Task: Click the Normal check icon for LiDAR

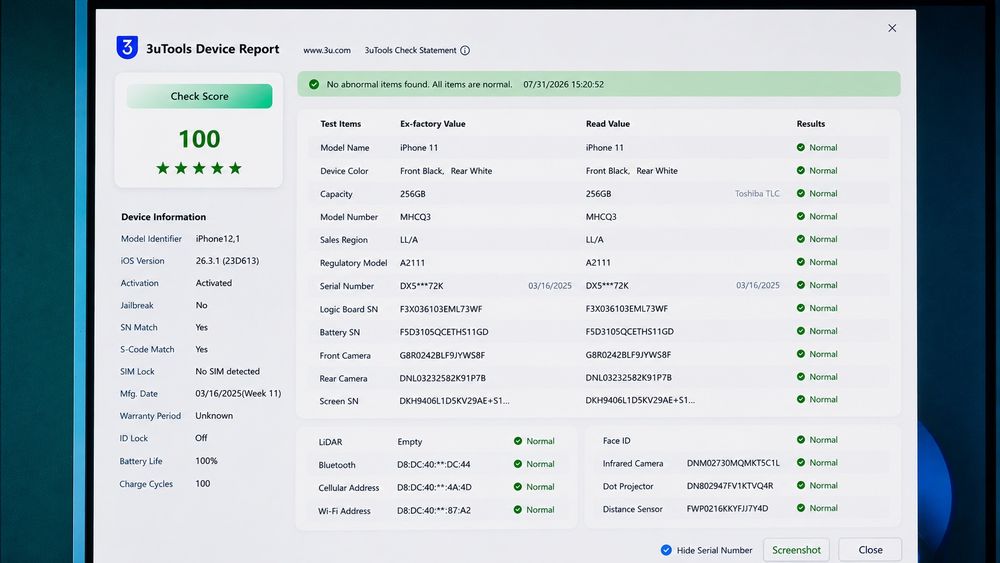Action: pos(518,441)
